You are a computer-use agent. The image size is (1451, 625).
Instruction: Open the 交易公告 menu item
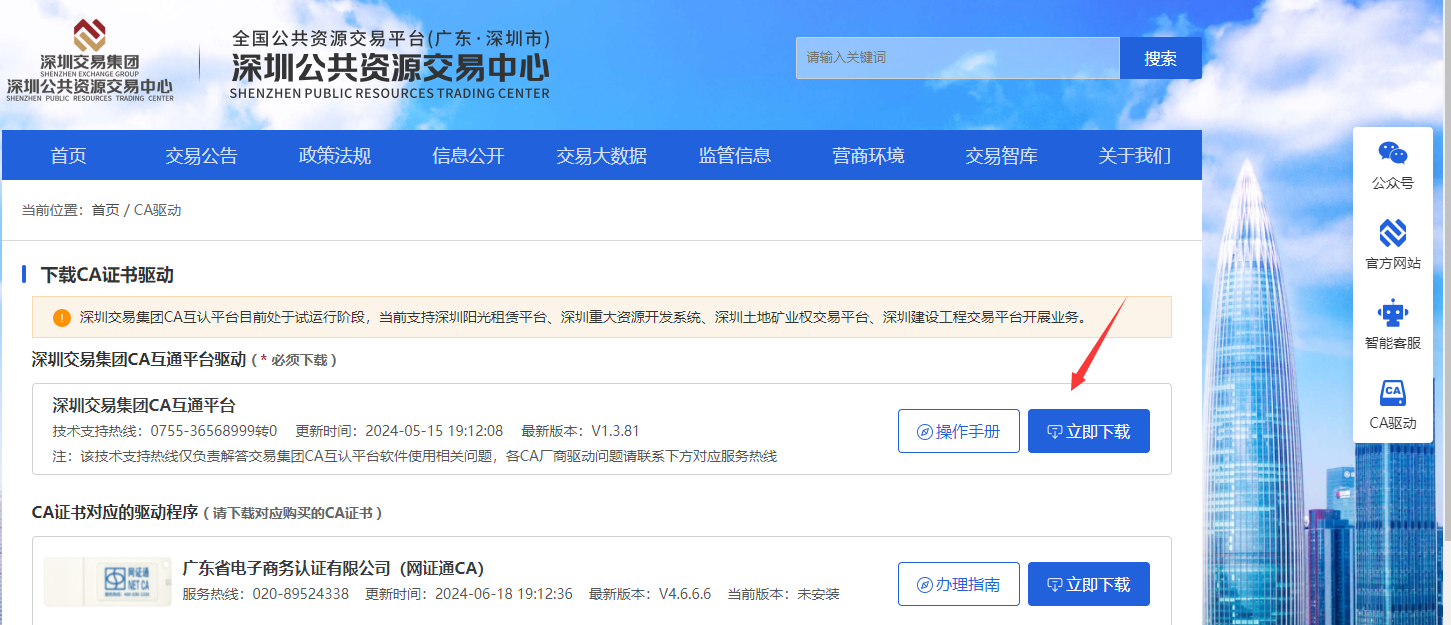(x=202, y=155)
